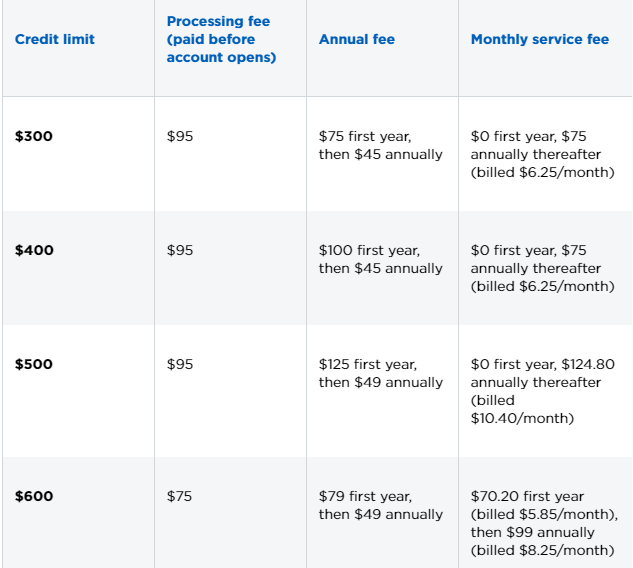Click the $124.80 annually thereafter cell
This screenshot has height=568, width=633.
(x=543, y=391)
